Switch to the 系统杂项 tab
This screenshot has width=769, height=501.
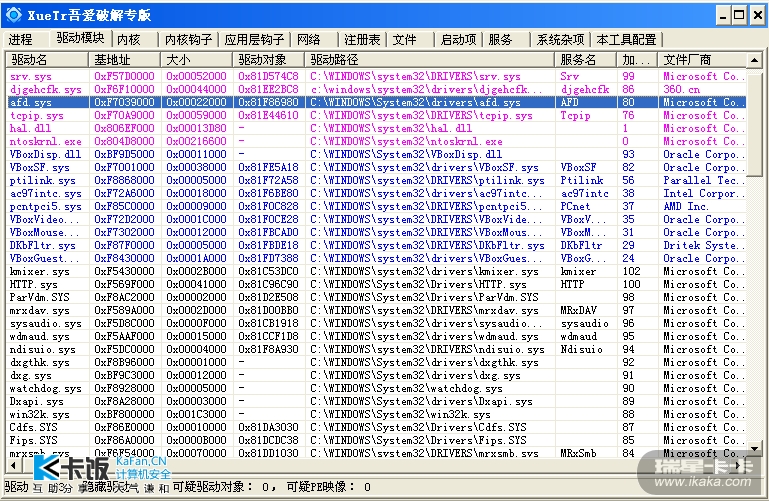(x=561, y=39)
